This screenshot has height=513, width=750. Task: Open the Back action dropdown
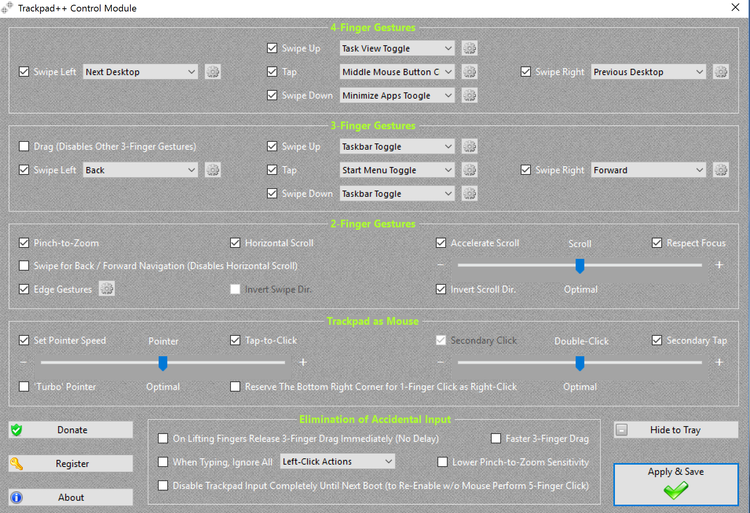tap(140, 170)
